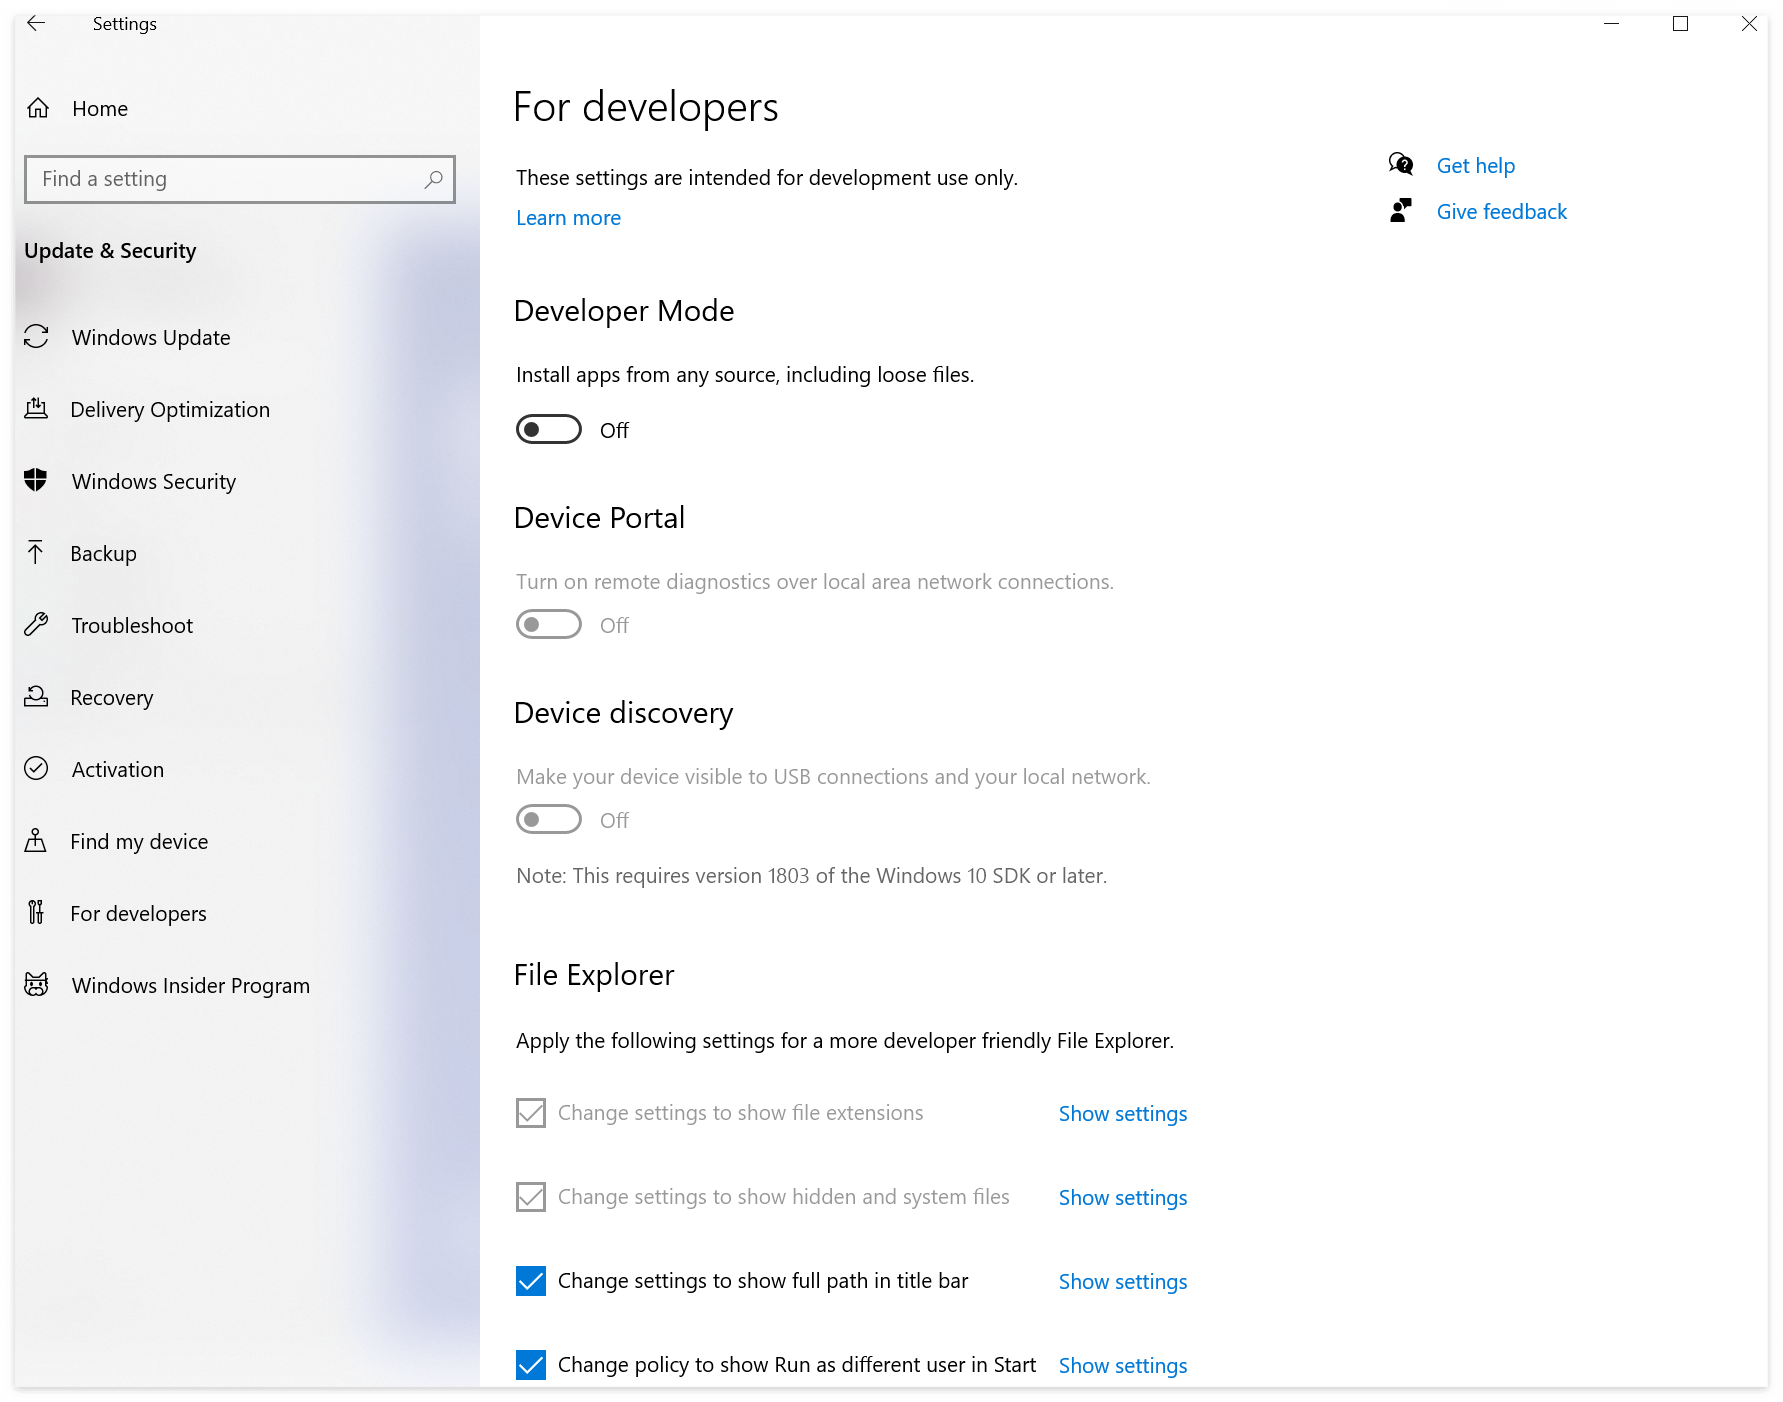Click the Windows Security shield icon
The width and height of the screenshot is (1783, 1402).
pos(36,481)
